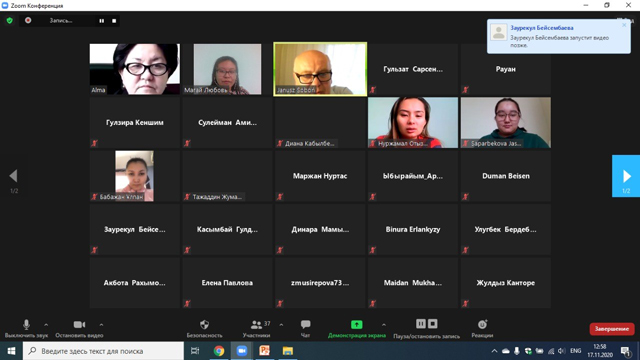Click the green encryption shield icon
Screen dimensions: 640x360
(x=10, y=20)
